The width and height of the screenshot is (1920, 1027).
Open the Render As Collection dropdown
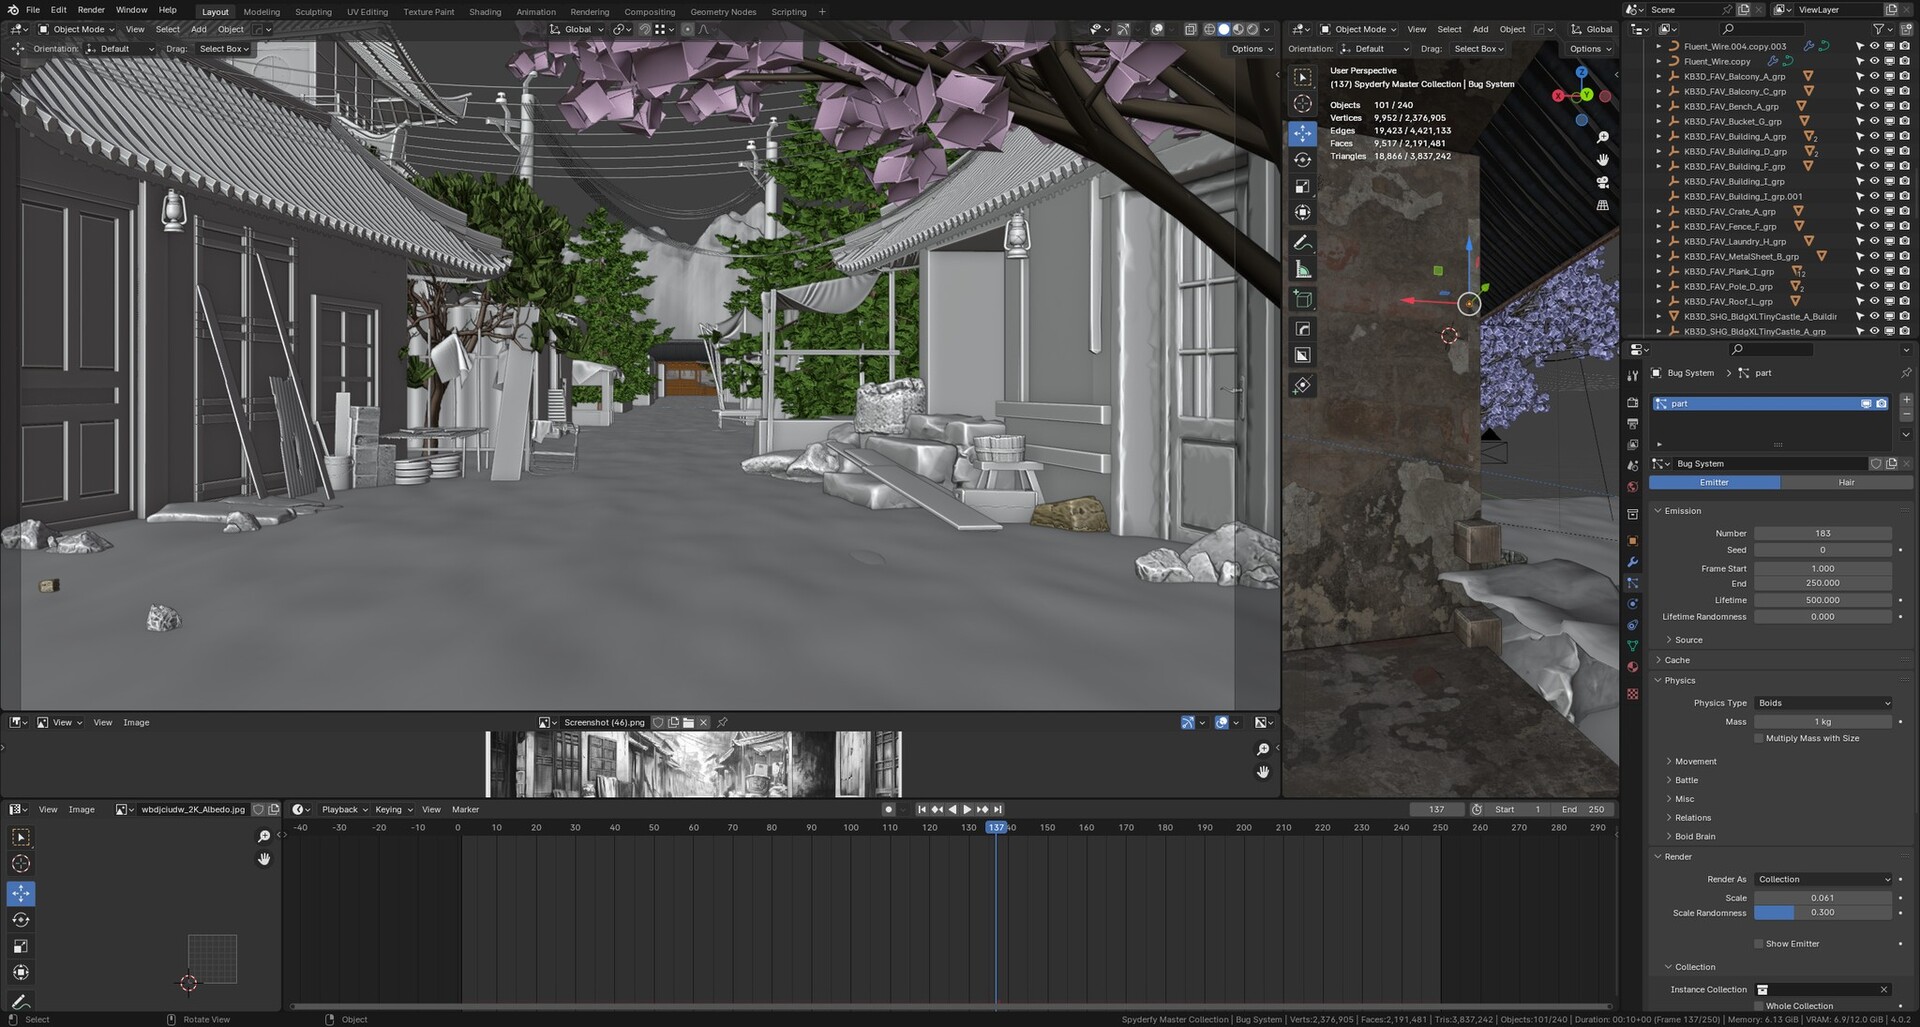[x=1823, y=880]
